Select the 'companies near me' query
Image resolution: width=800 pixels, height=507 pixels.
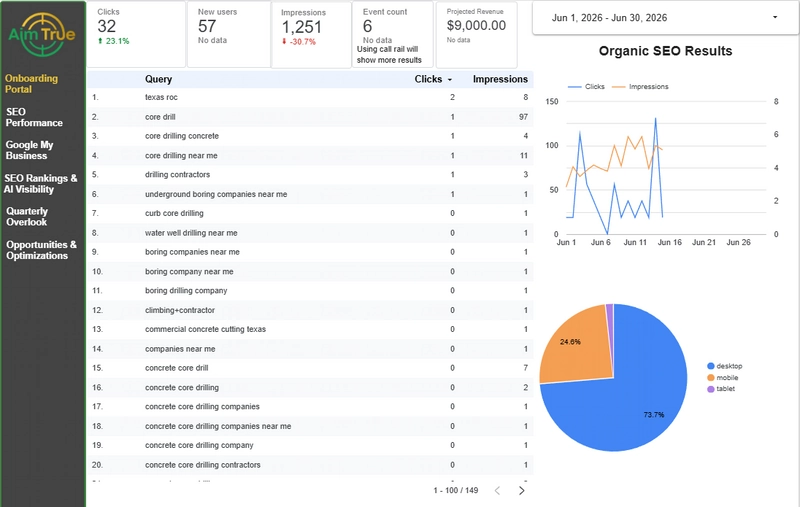click(x=180, y=349)
